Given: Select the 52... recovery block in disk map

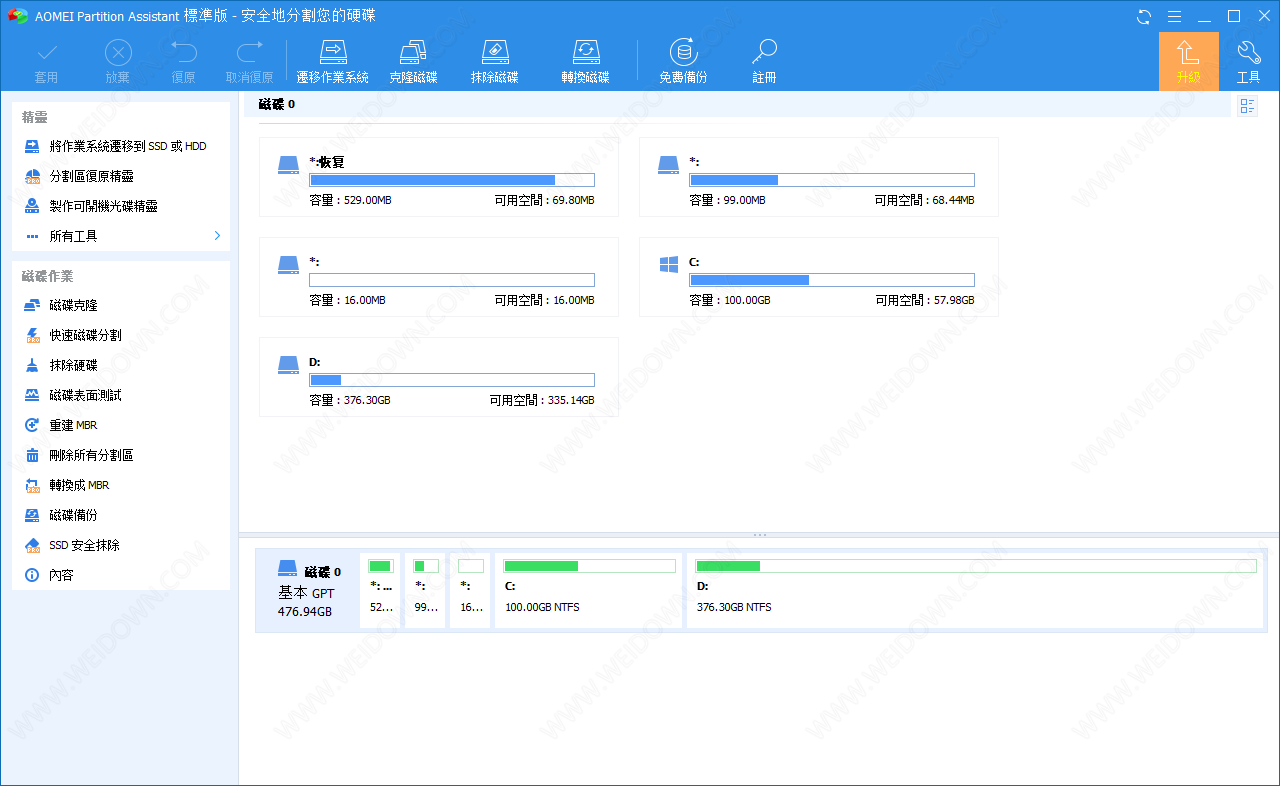Looking at the screenshot, I should click(380, 591).
